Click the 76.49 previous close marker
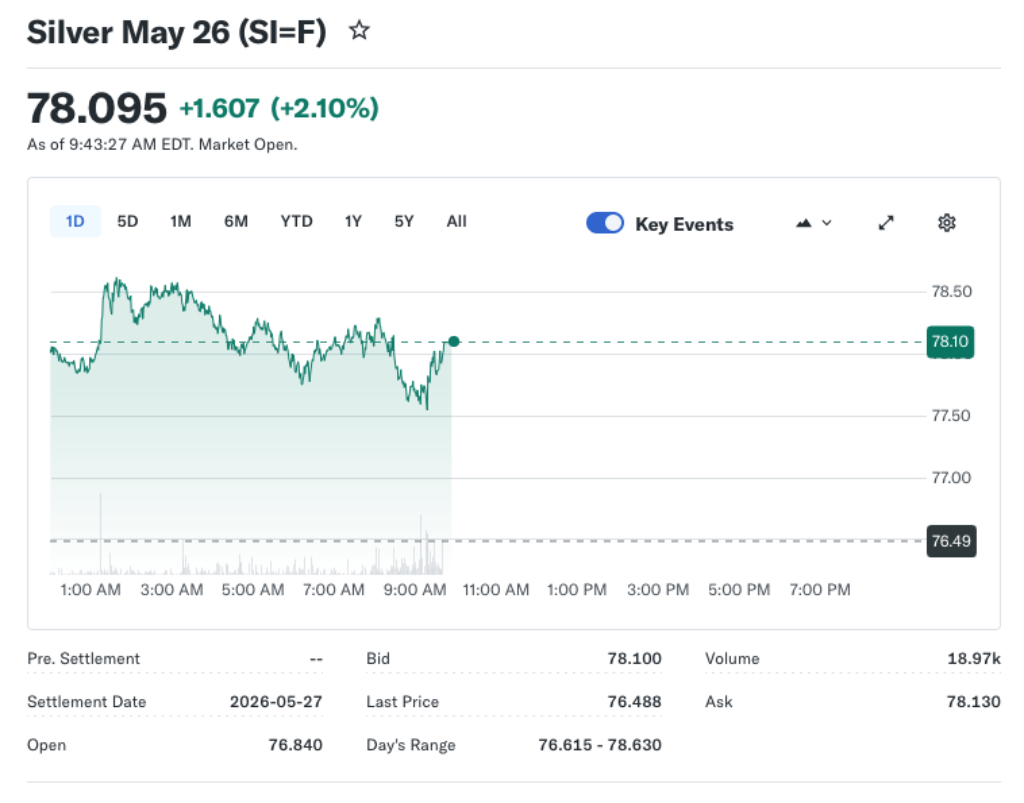 (949, 541)
